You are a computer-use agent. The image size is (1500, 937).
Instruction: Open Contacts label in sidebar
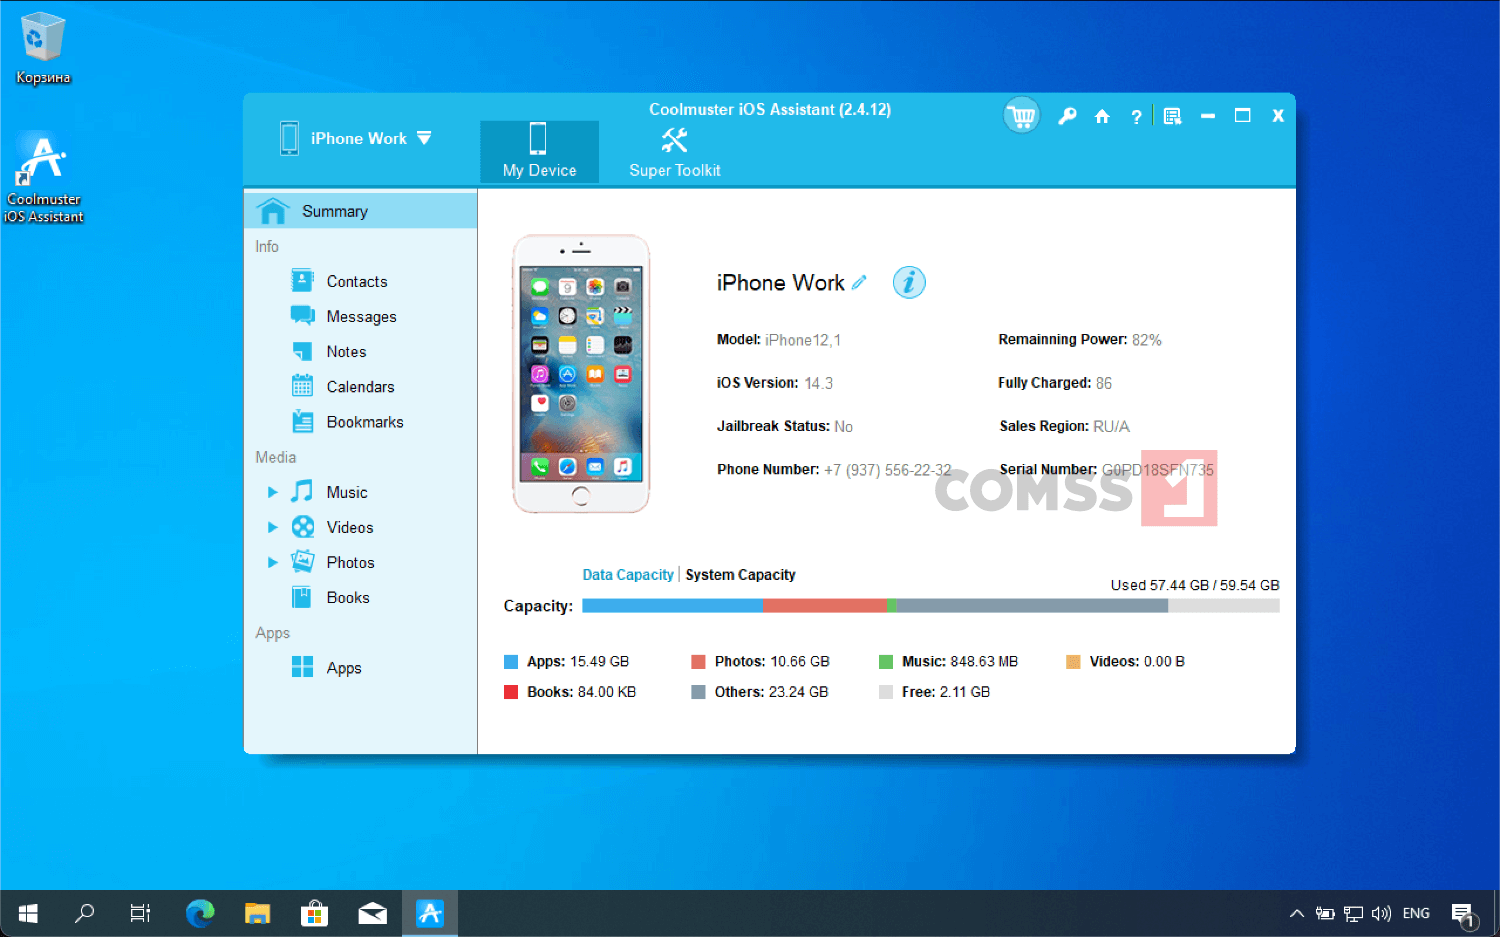click(x=357, y=282)
